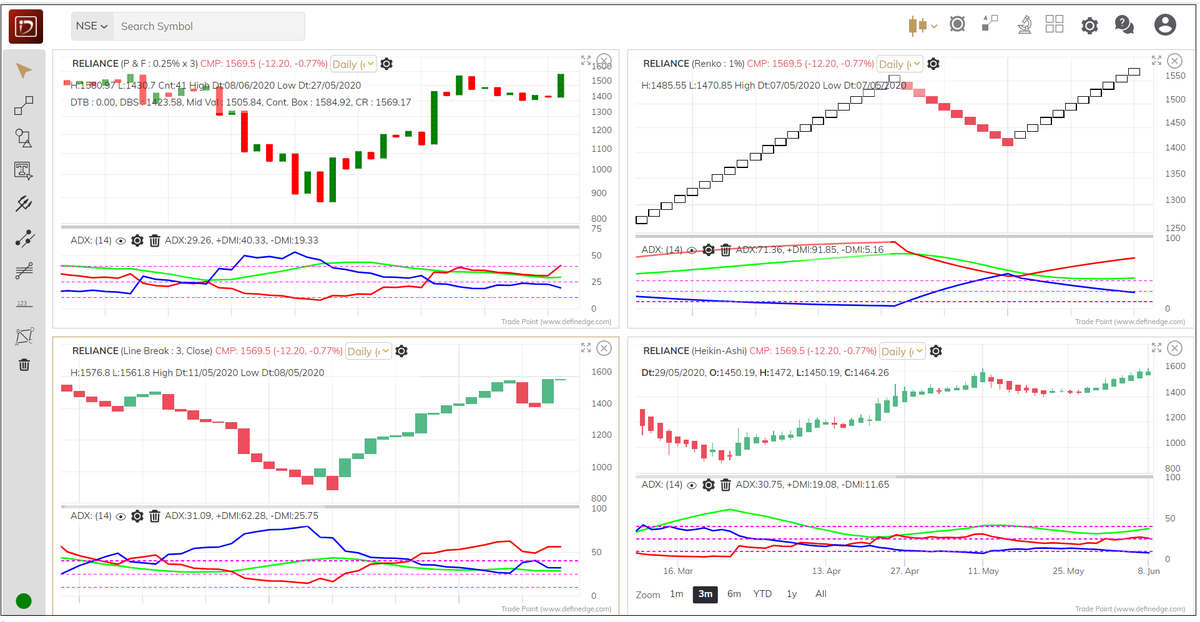This screenshot has width=1200, height=622.
Task: Open settings gear on the Renko chart header
Action: 933,63
